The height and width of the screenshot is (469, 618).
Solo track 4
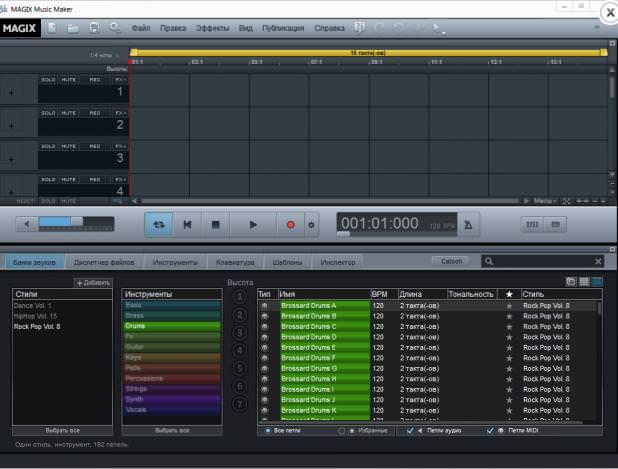pyautogui.click(x=48, y=180)
